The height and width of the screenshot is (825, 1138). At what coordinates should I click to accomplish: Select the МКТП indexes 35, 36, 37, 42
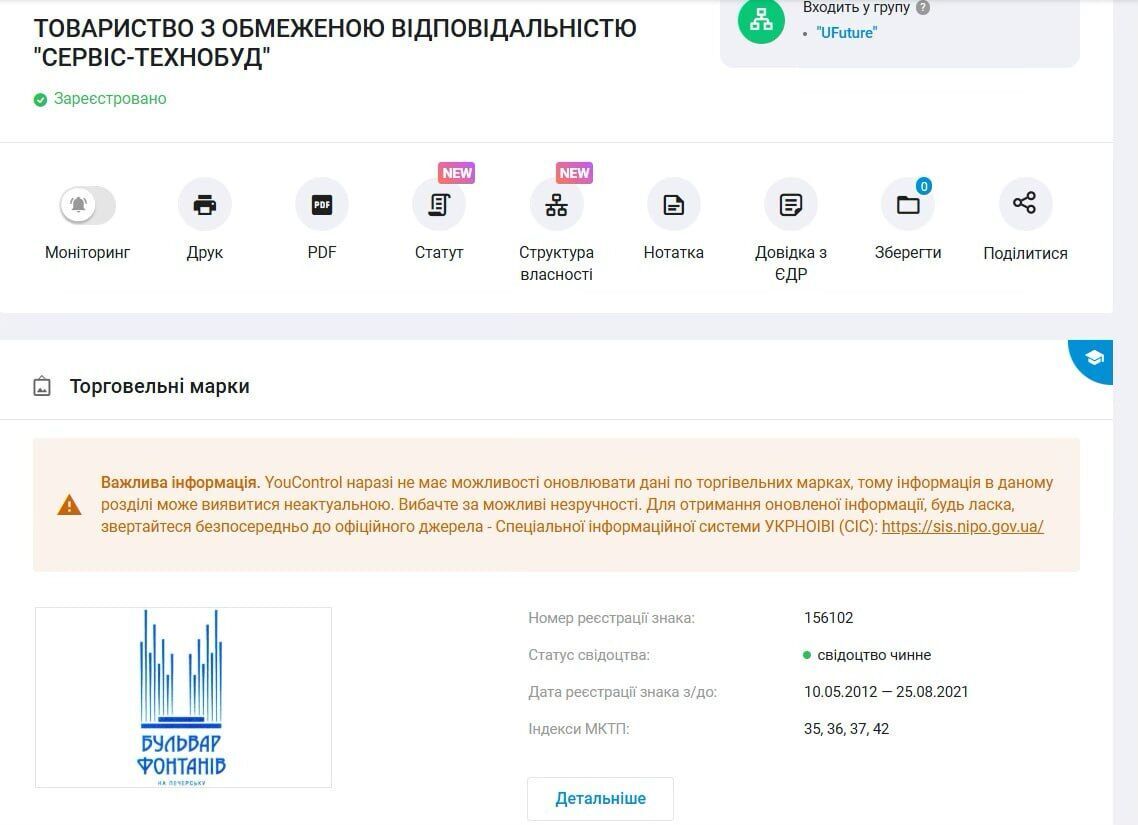point(846,729)
